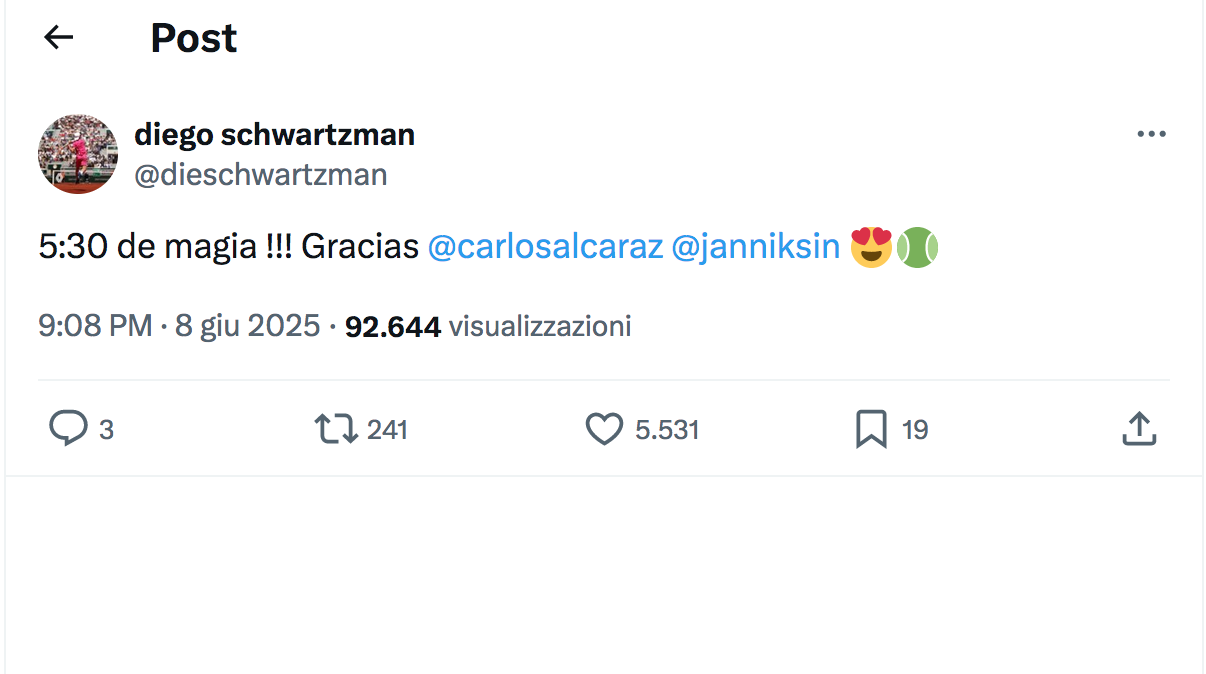
Task: Click the tennis ball emoji in the post
Action: pyautogui.click(x=917, y=247)
